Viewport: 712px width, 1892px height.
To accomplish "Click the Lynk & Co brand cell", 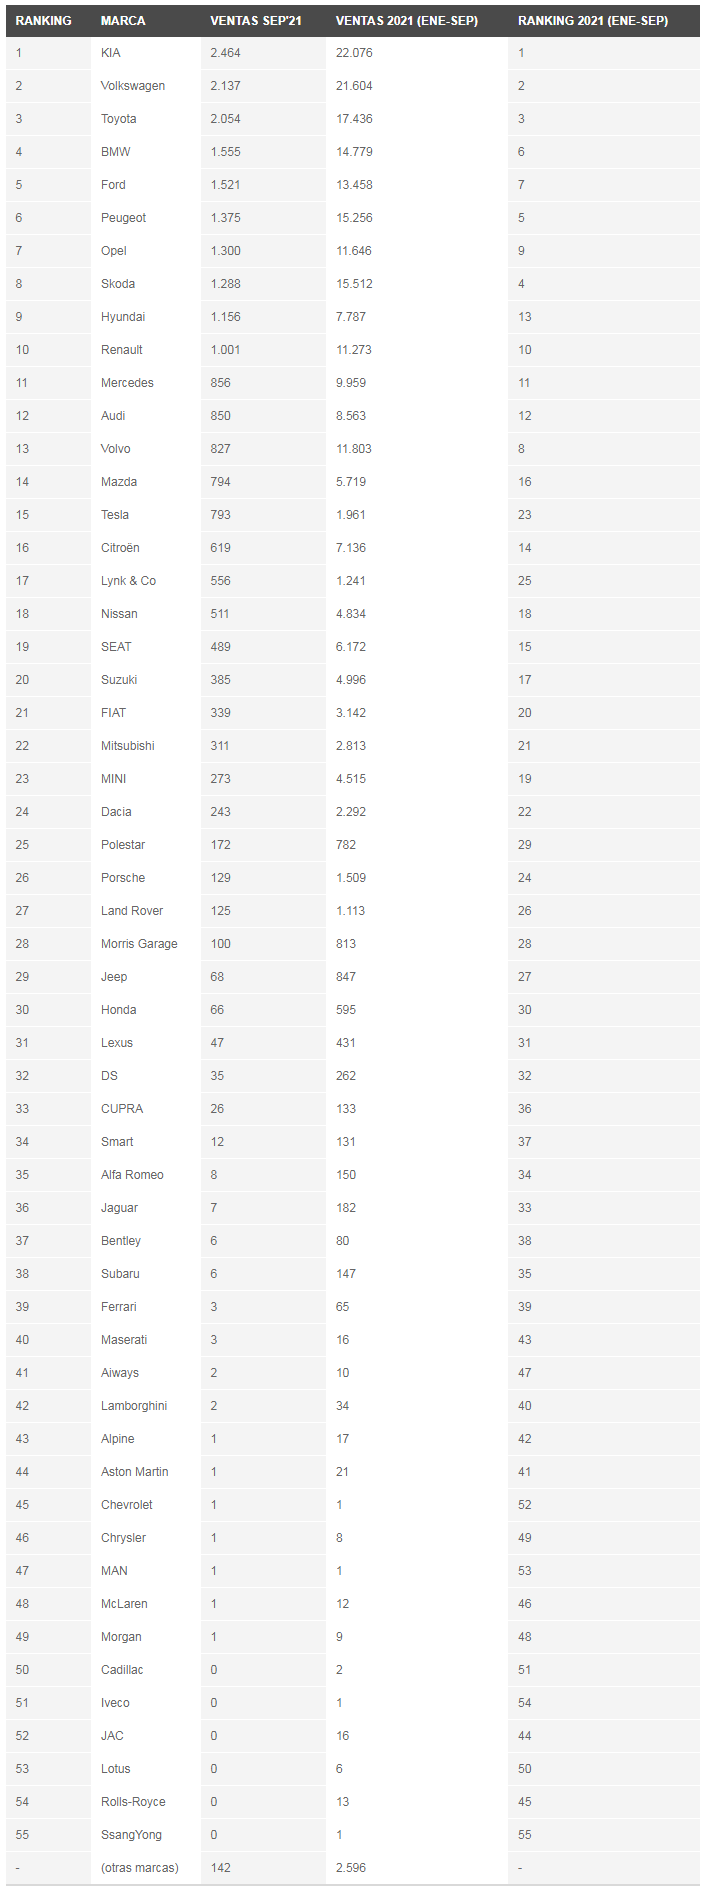I will point(128,581).
